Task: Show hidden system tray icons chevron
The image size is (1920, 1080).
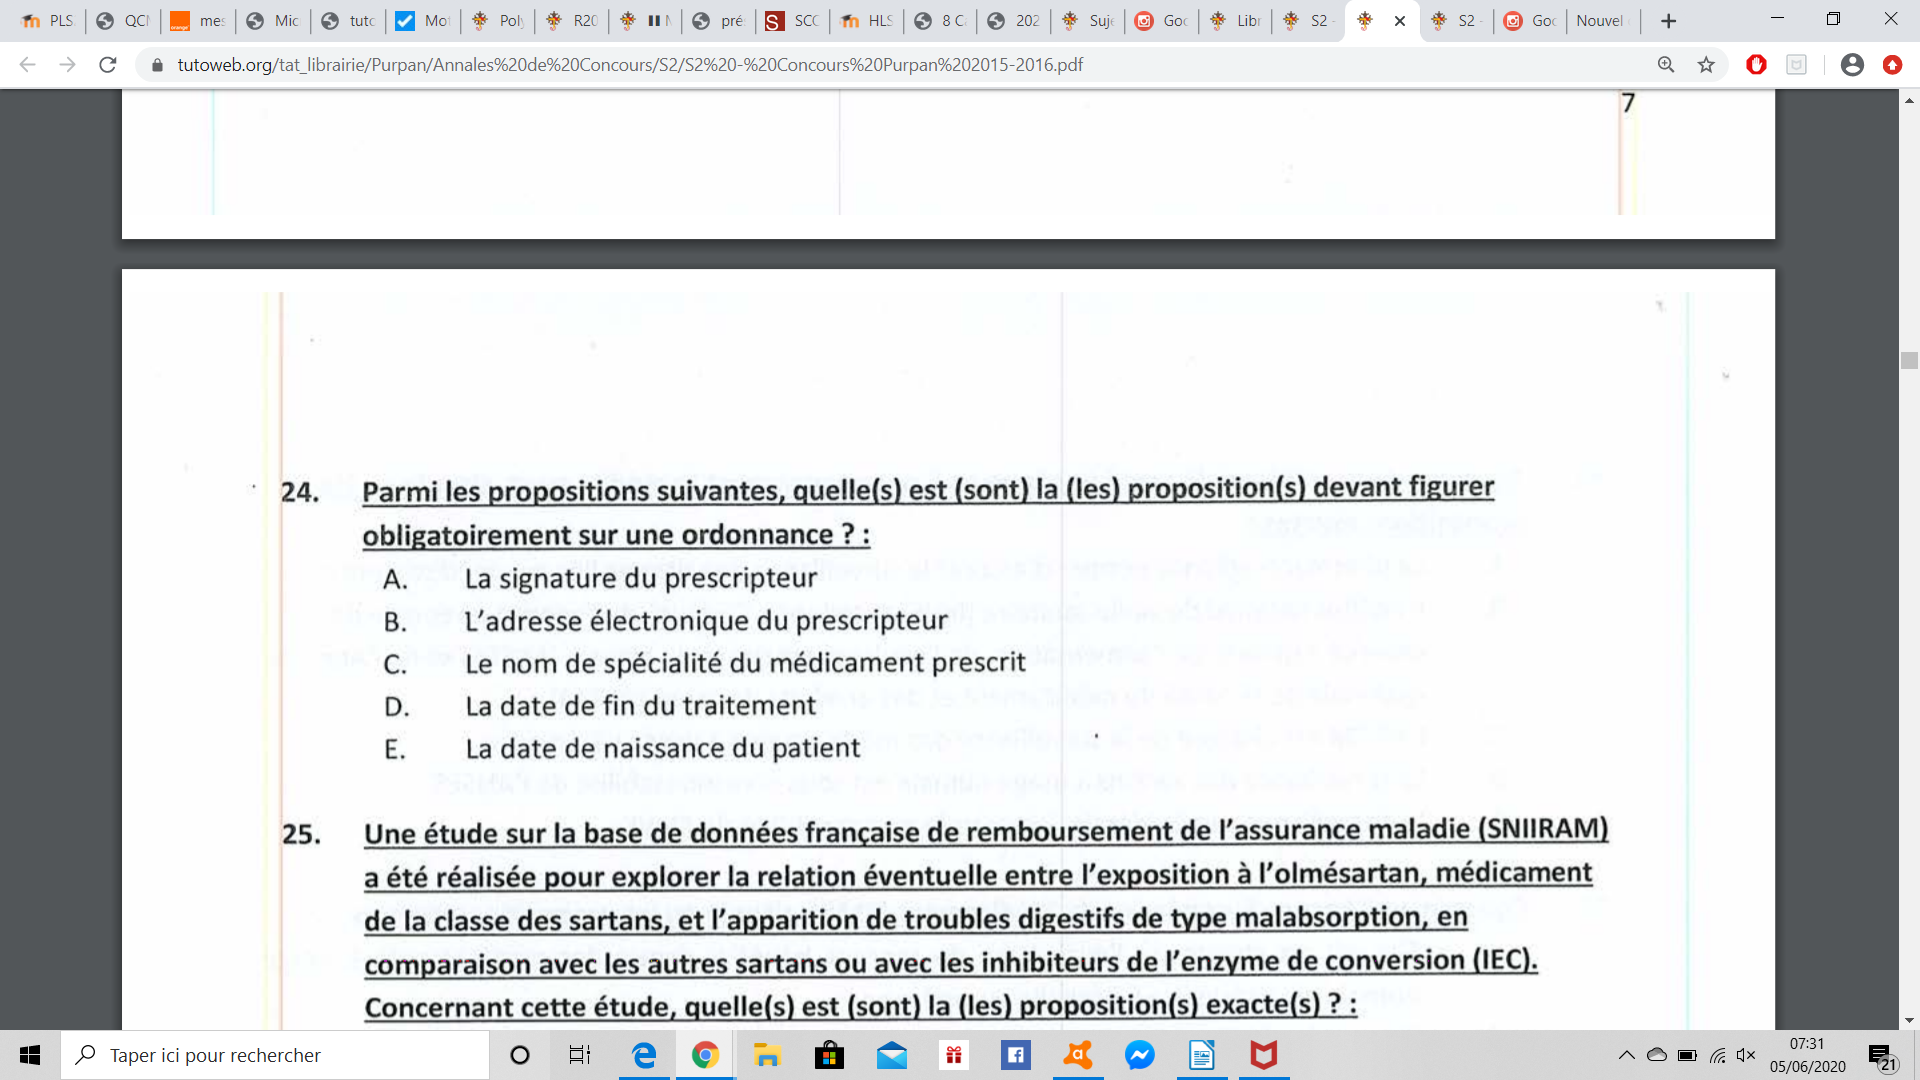Action: 1626,1055
